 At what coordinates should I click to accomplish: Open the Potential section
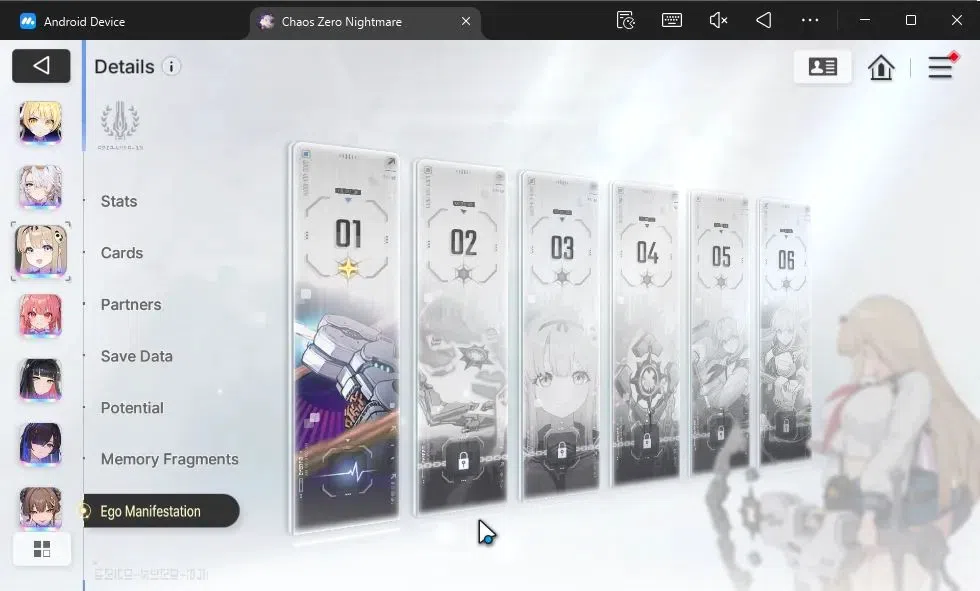132,408
